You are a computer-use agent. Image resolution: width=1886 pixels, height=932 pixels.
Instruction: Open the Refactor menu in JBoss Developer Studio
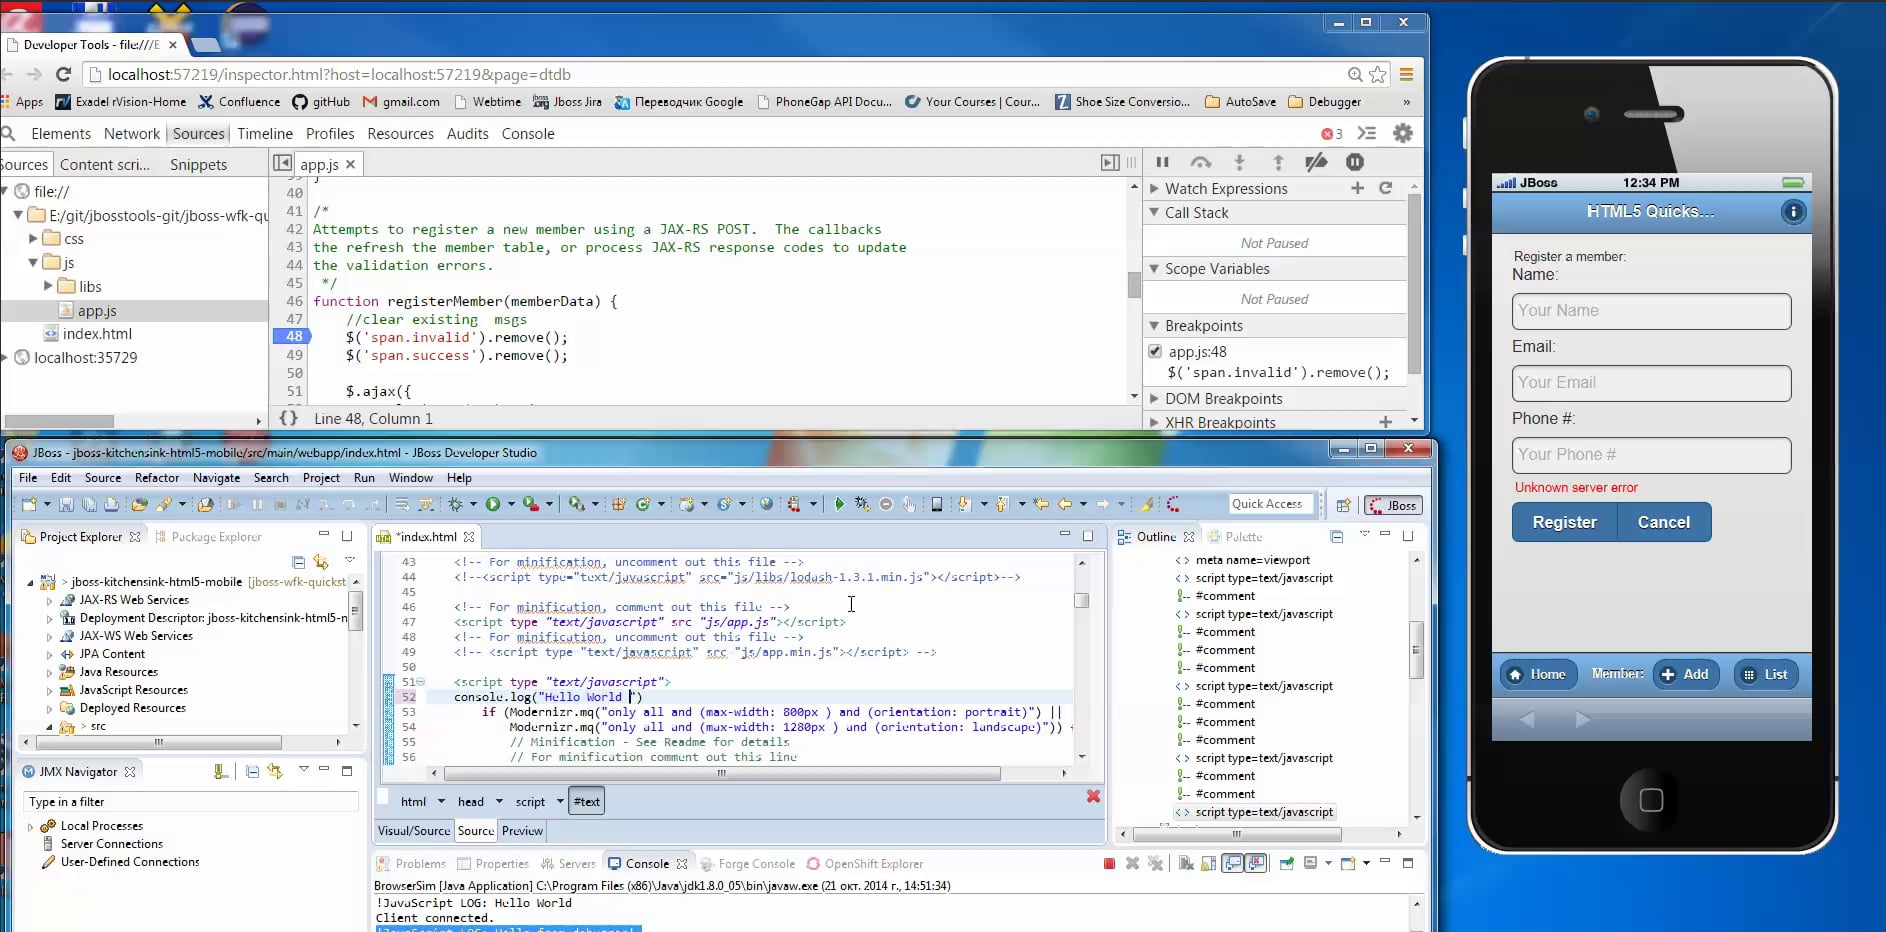pyautogui.click(x=157, y=478)
